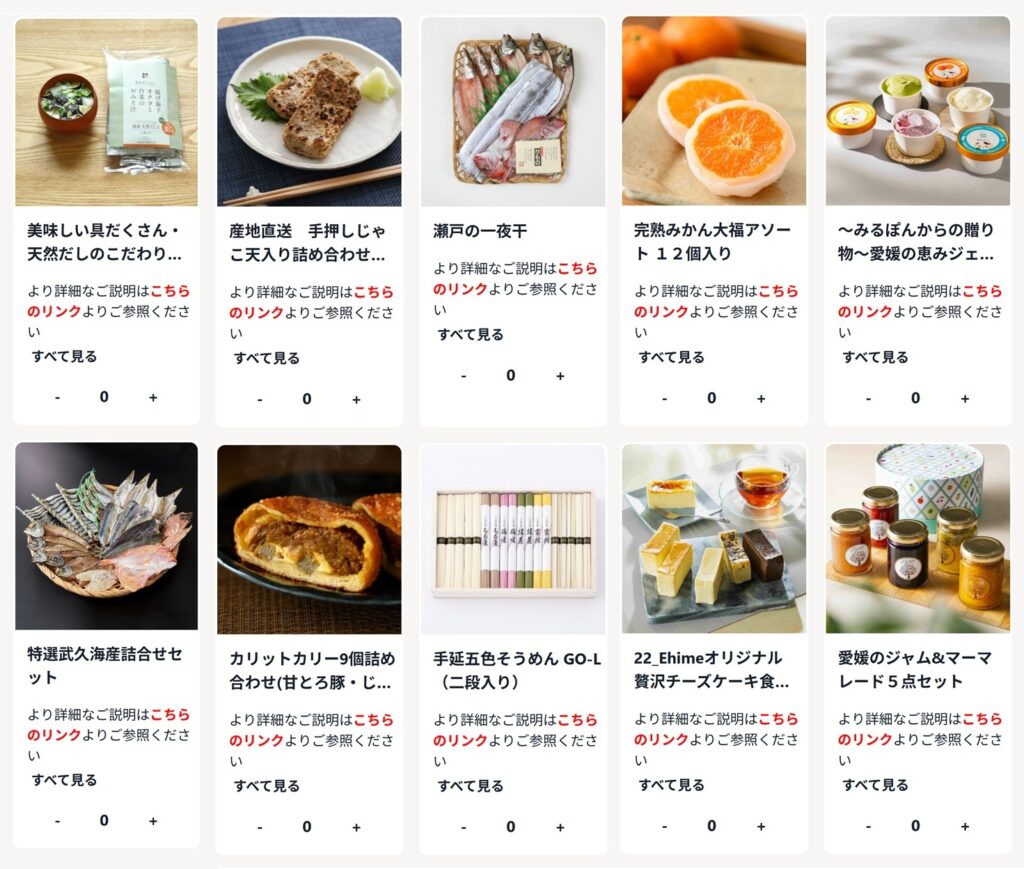The height and width of the screenshot is (869, 1024).
Task: Follow the red link for カリットカリー9個詰め合わせ
Action: pos(312,730)
